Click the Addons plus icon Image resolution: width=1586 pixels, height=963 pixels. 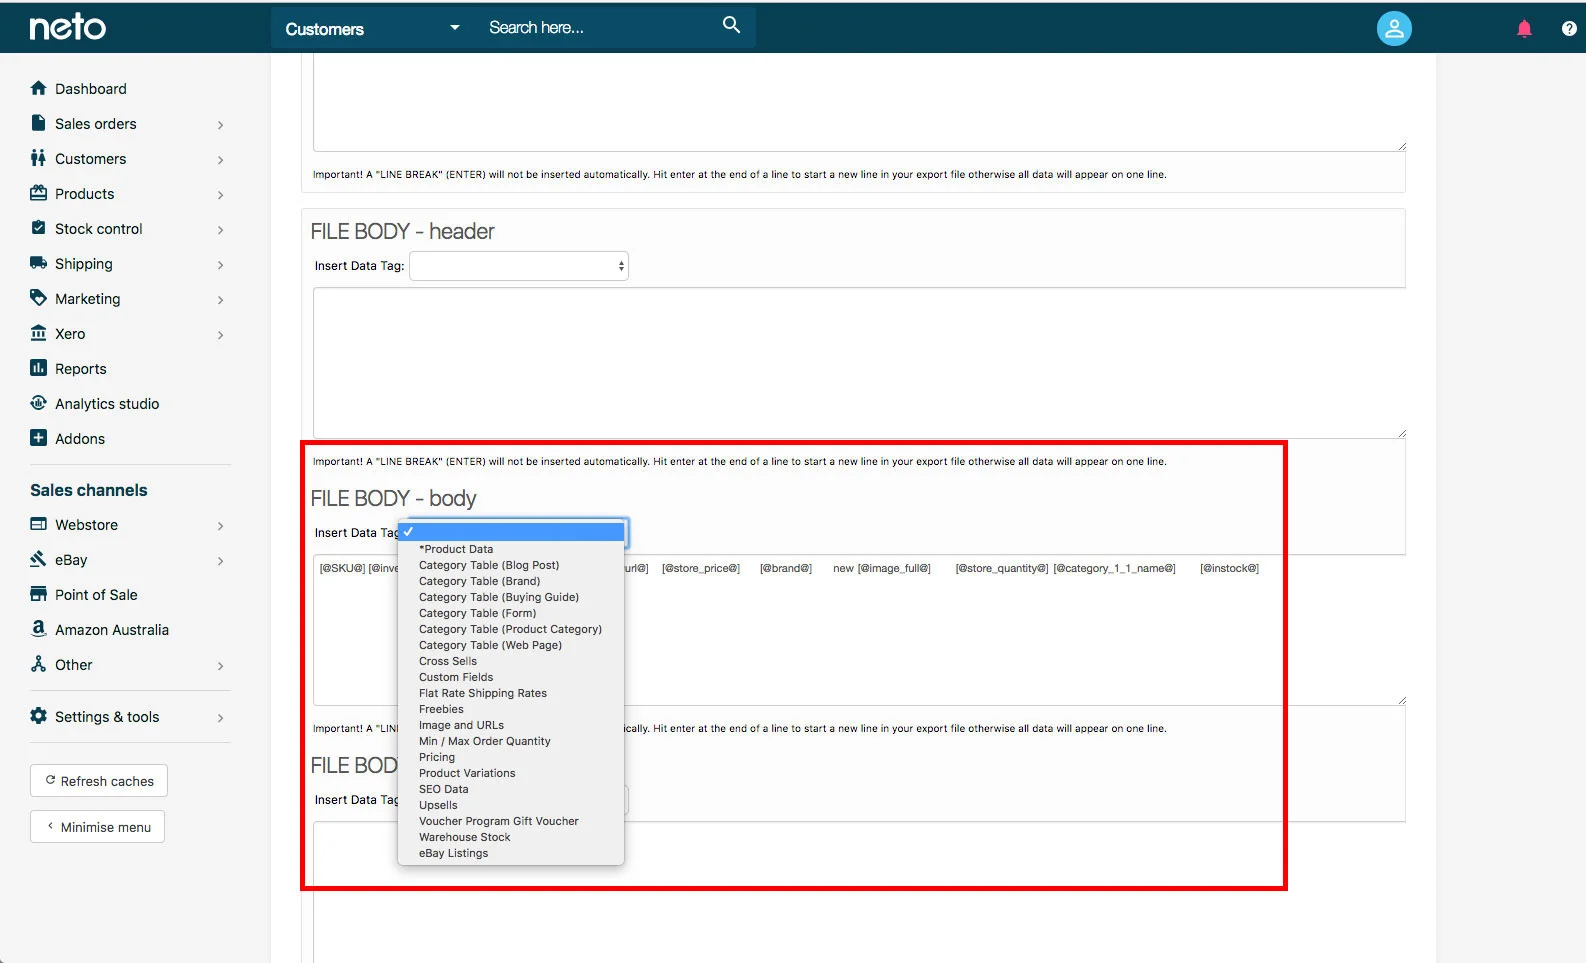pos(38,438)
